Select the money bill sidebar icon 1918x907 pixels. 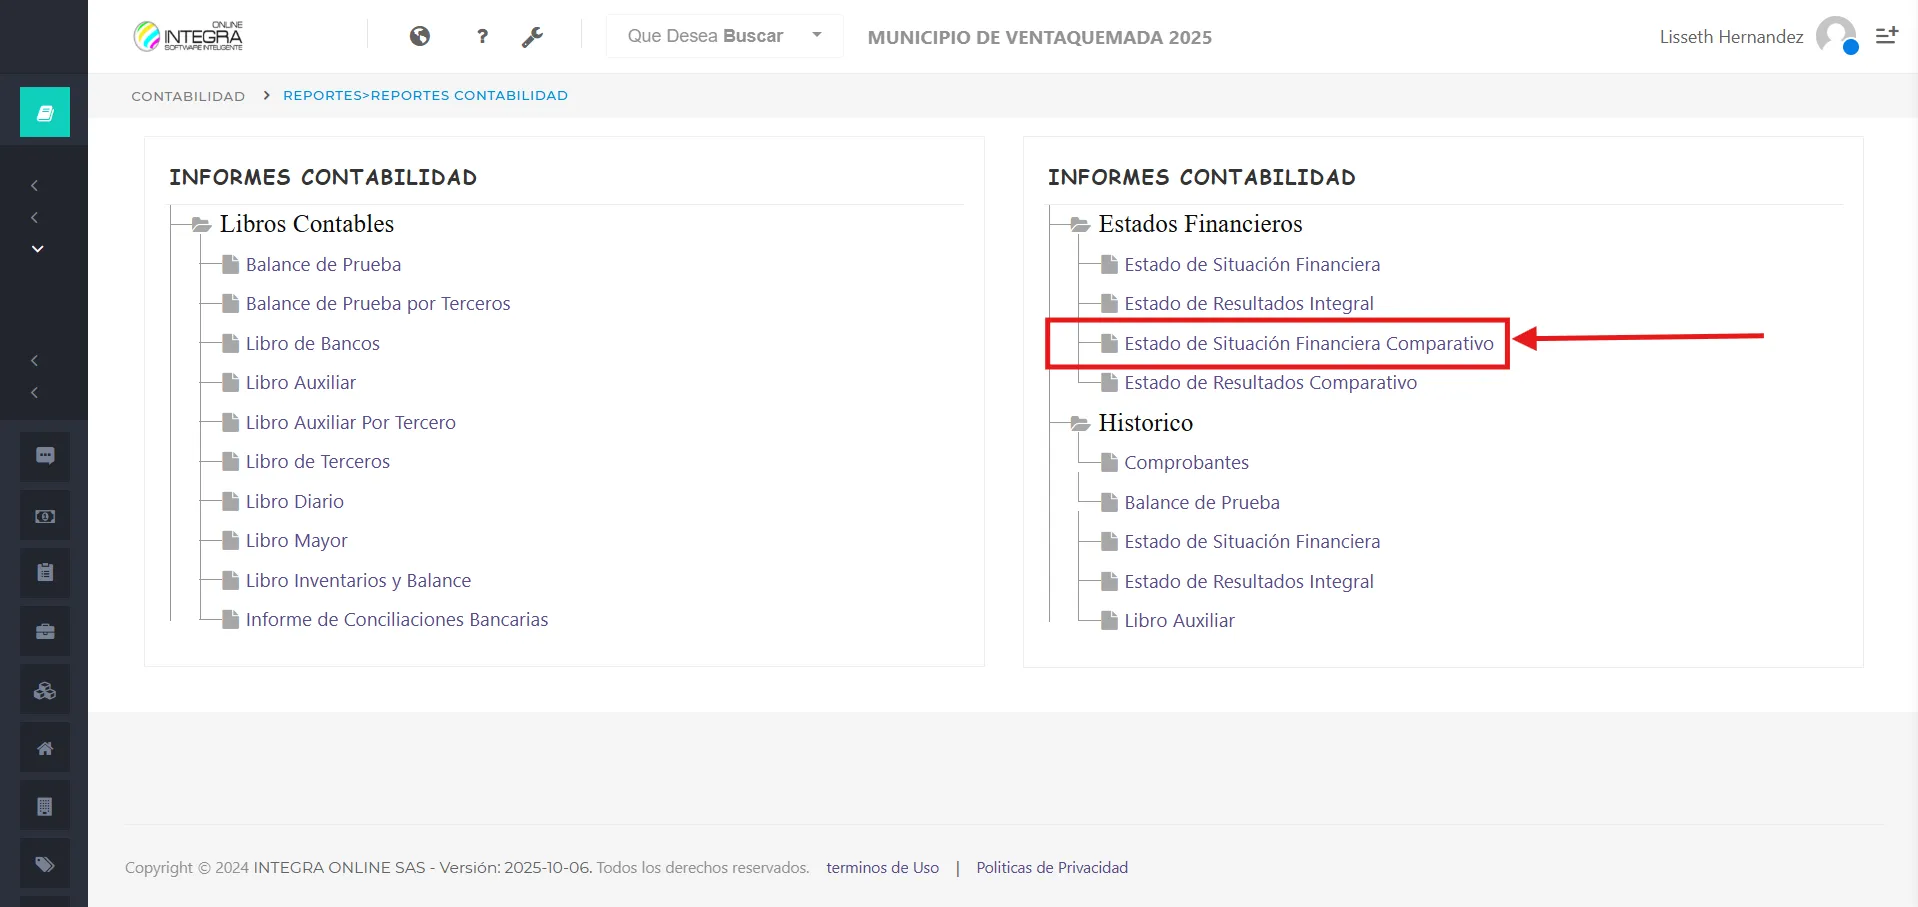click(45, 516)
